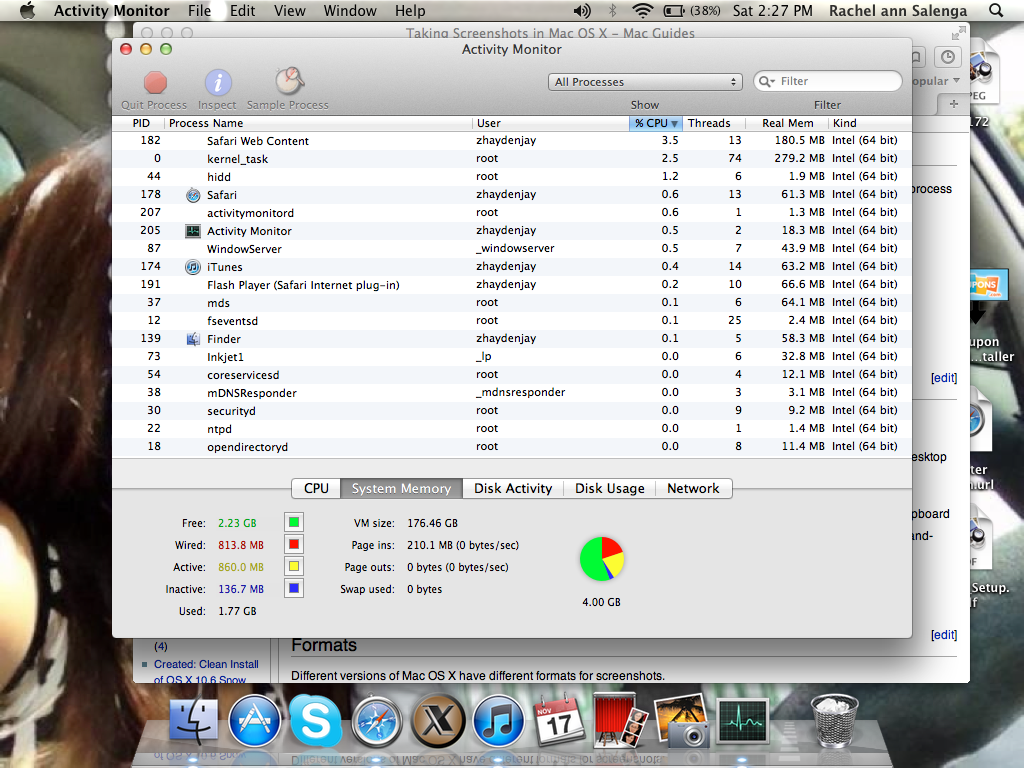Click the Activity Monitor icon in process list

[x=193, y=231]
